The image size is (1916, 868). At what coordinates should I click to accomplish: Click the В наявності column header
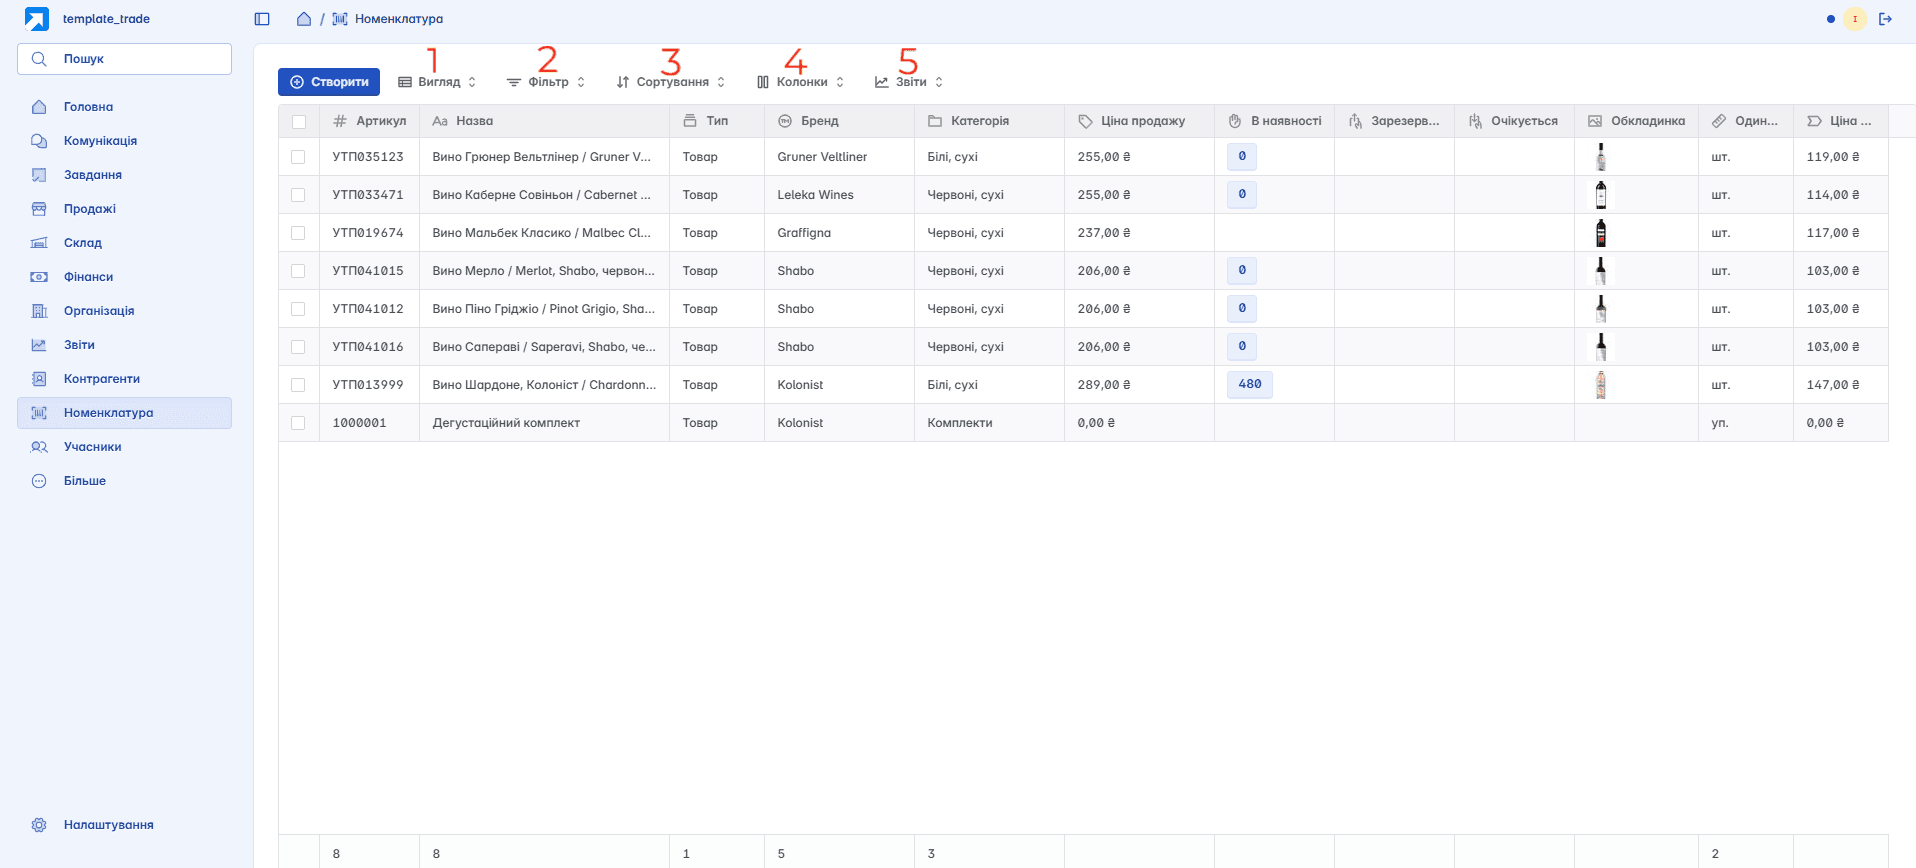(x=1274, y=121)
